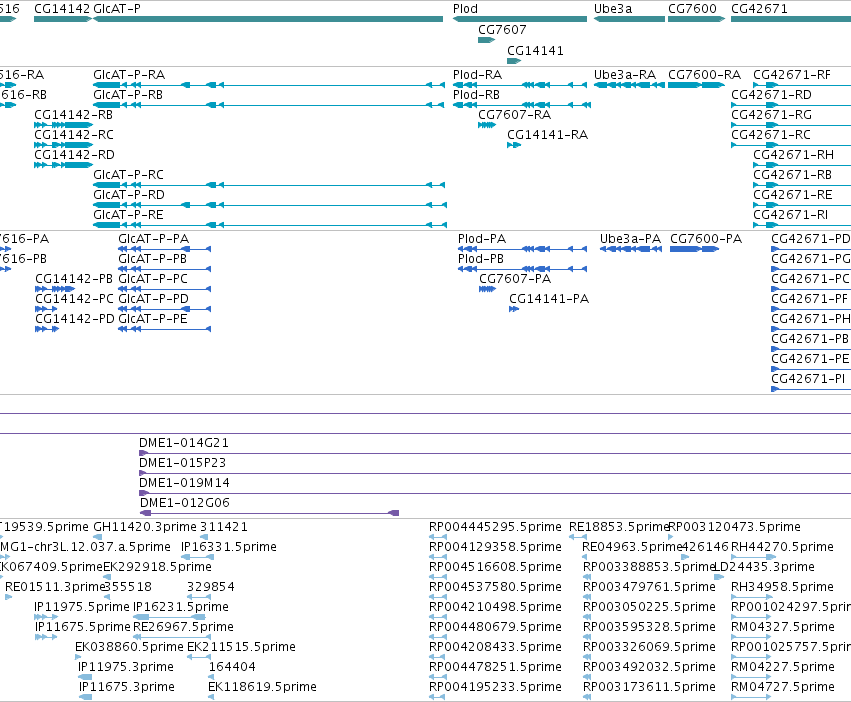Click BAC clone DME1-014G21
Screen dimensions: 851x702
click(495, 453)
